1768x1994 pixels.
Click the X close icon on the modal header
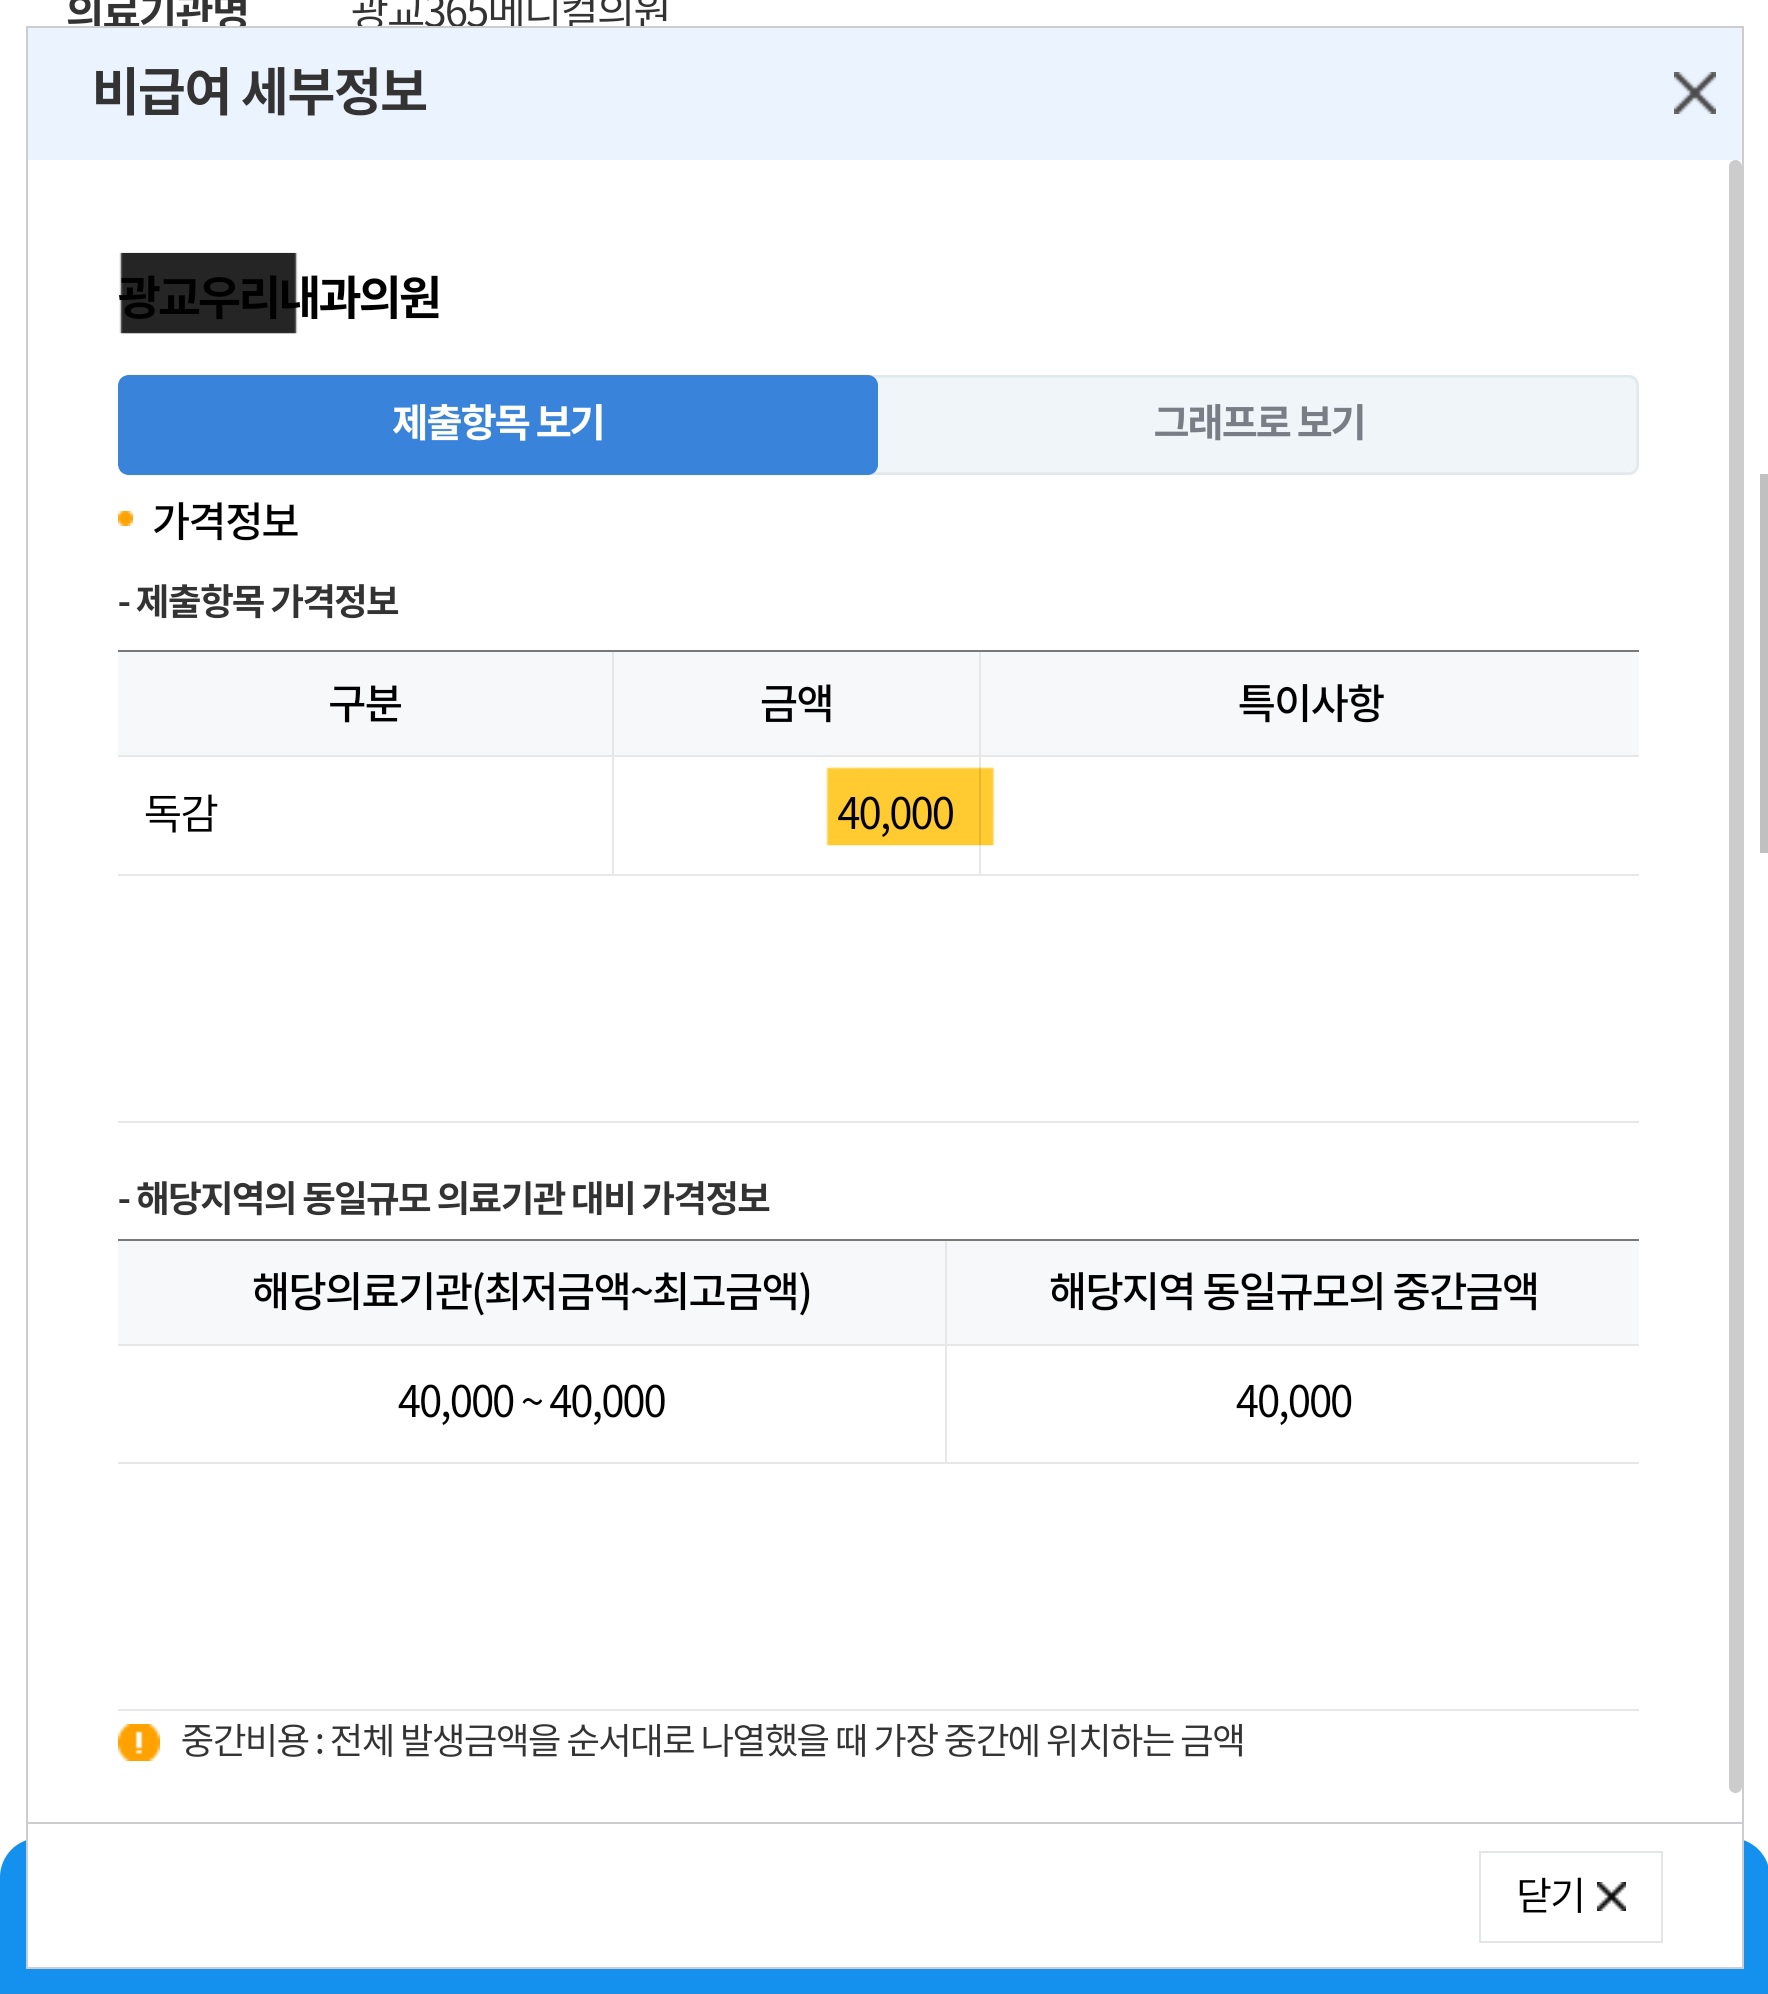click(1697, 95)
